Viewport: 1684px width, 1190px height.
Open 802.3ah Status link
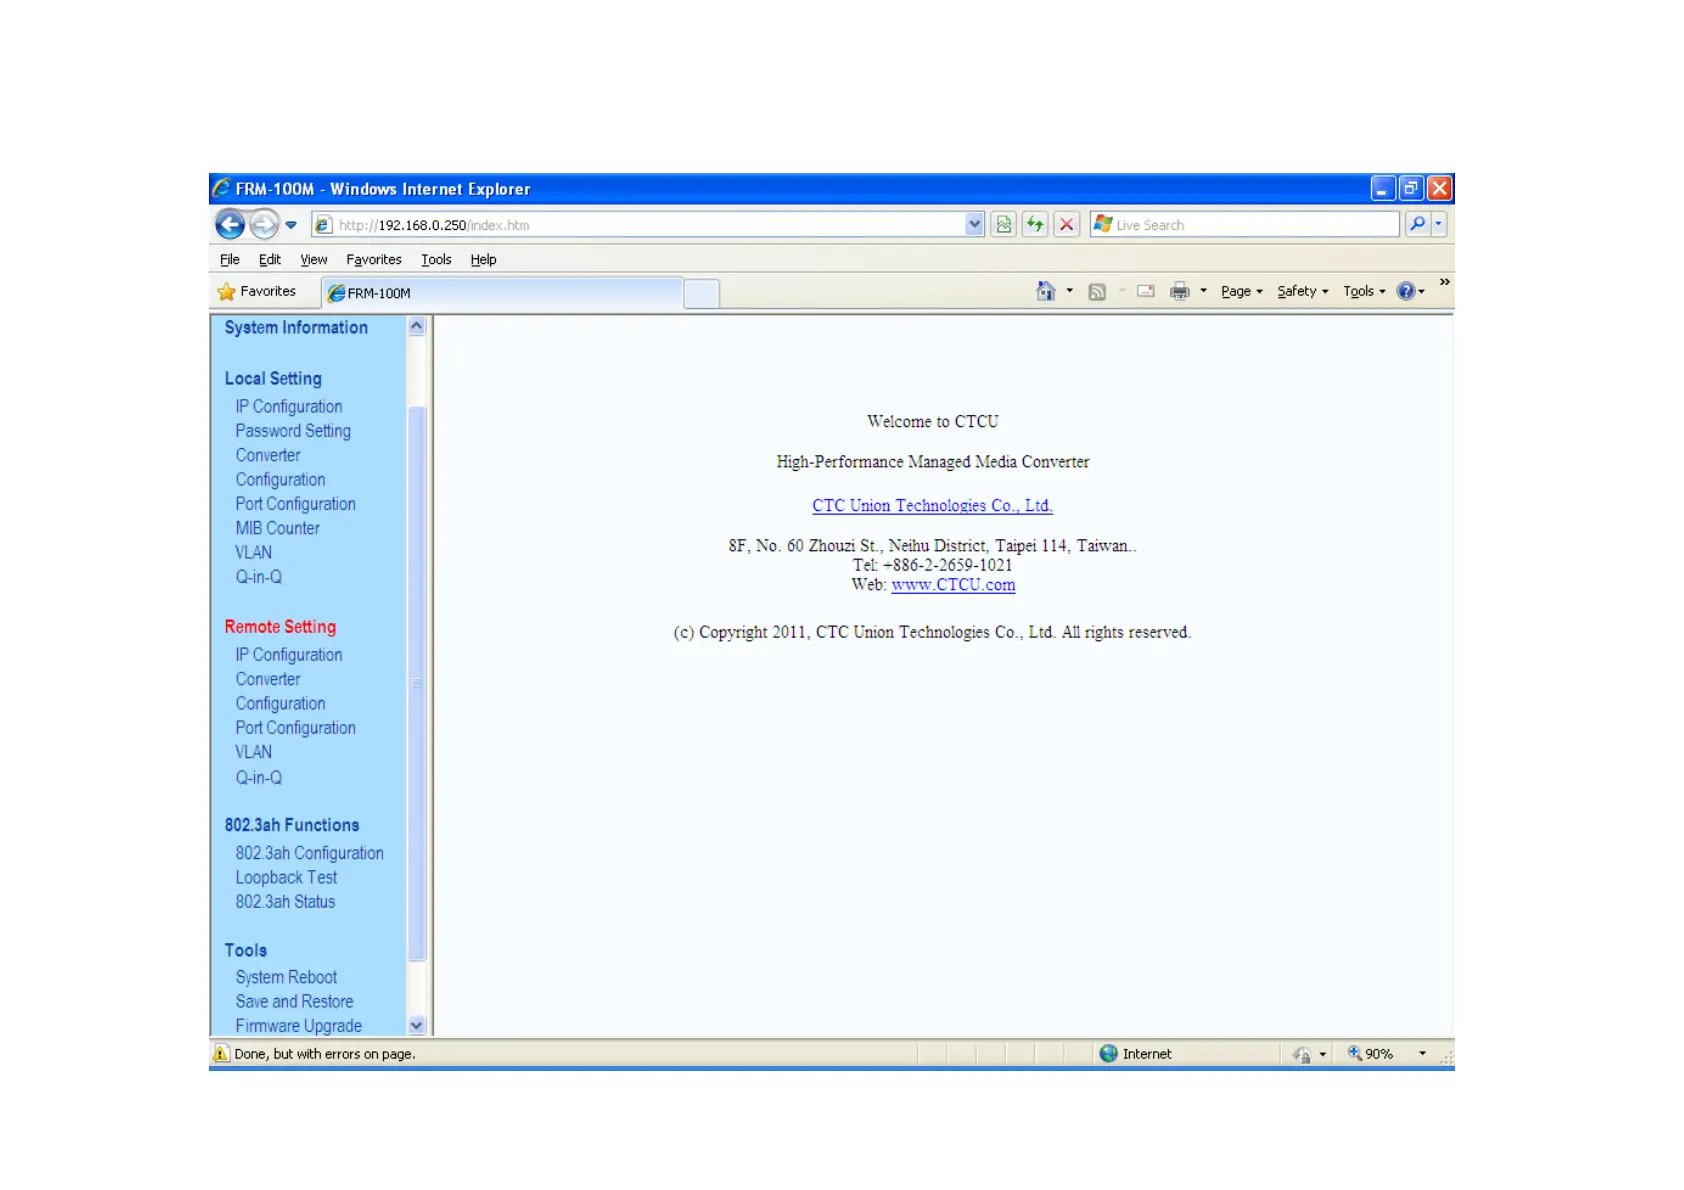click(285, 902)
